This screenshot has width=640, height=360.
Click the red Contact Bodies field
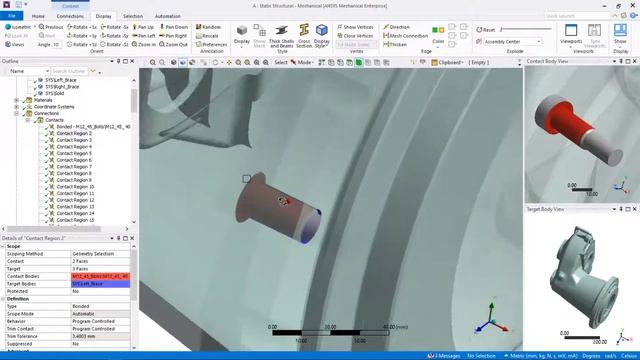[100, 276]
